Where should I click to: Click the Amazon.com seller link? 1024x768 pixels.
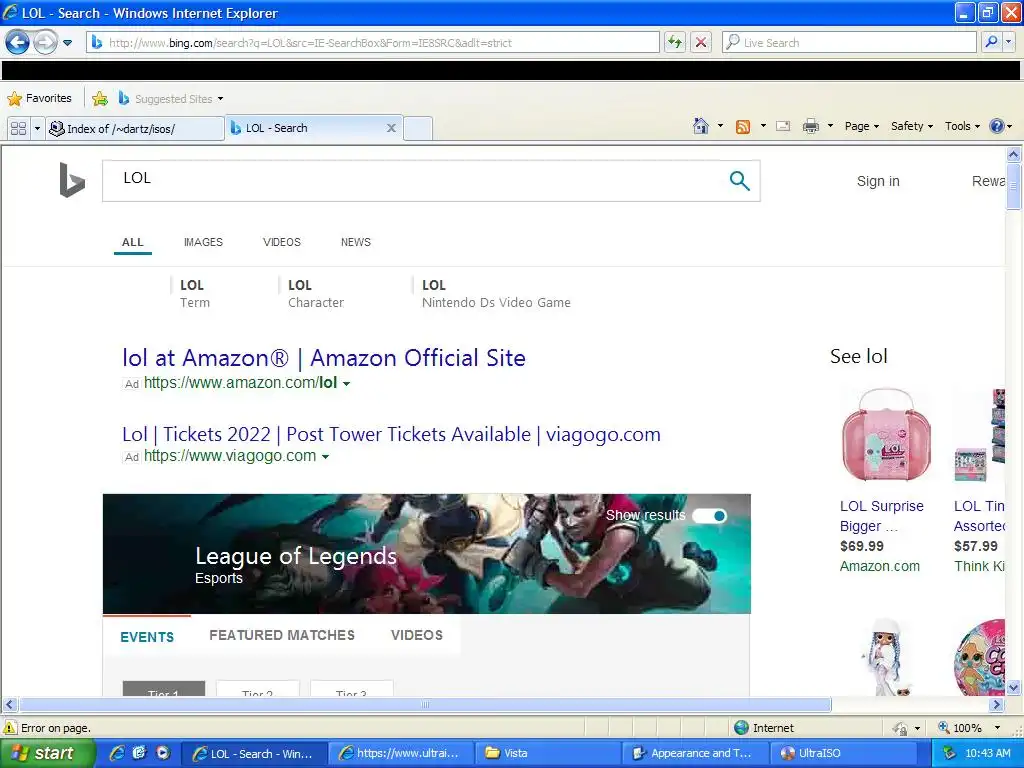pyautogui.click(x=880, y=566)
